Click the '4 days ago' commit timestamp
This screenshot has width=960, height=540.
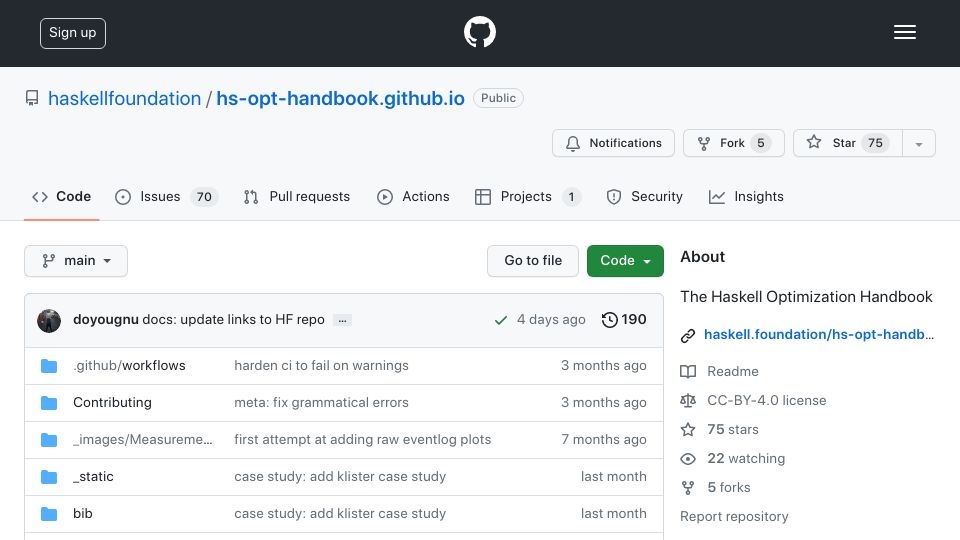click(x=551, y=320)
